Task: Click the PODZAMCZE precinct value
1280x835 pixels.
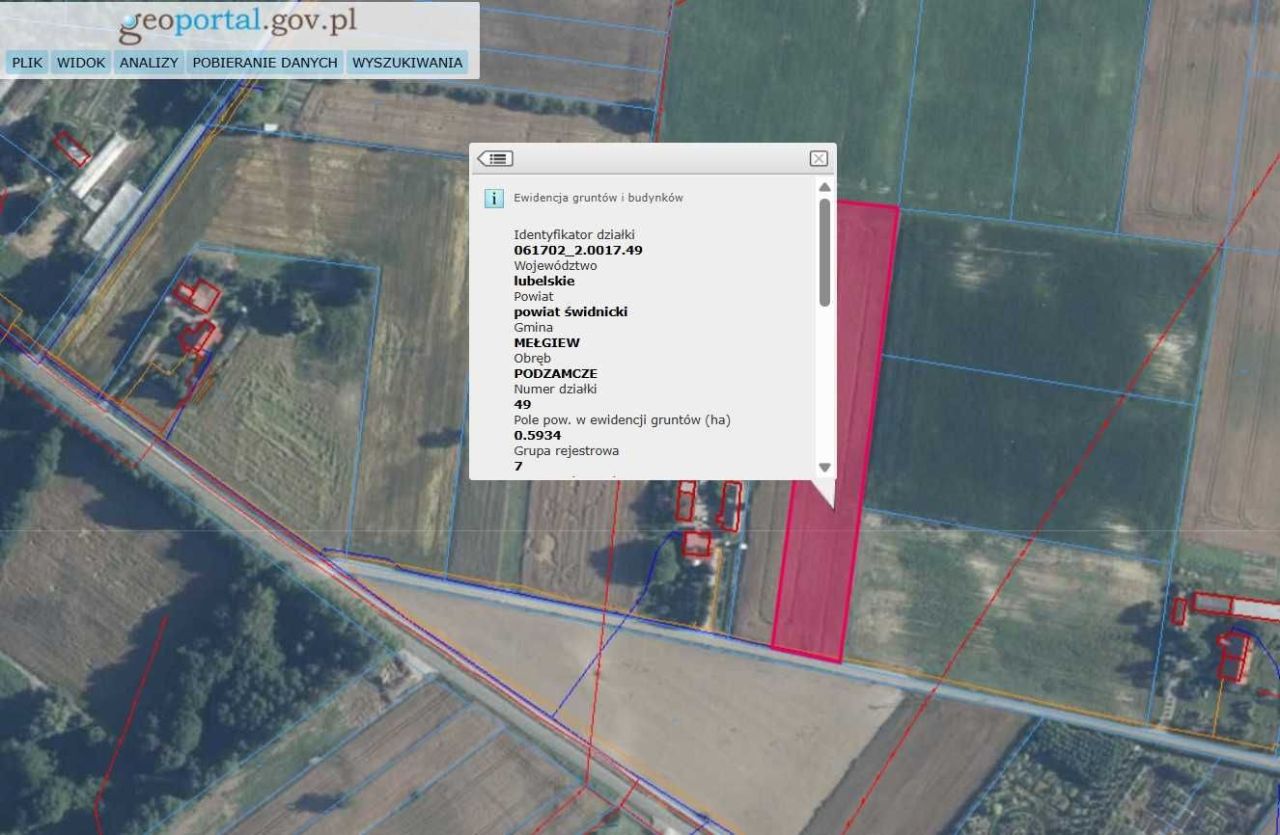Action: point(555,373)
